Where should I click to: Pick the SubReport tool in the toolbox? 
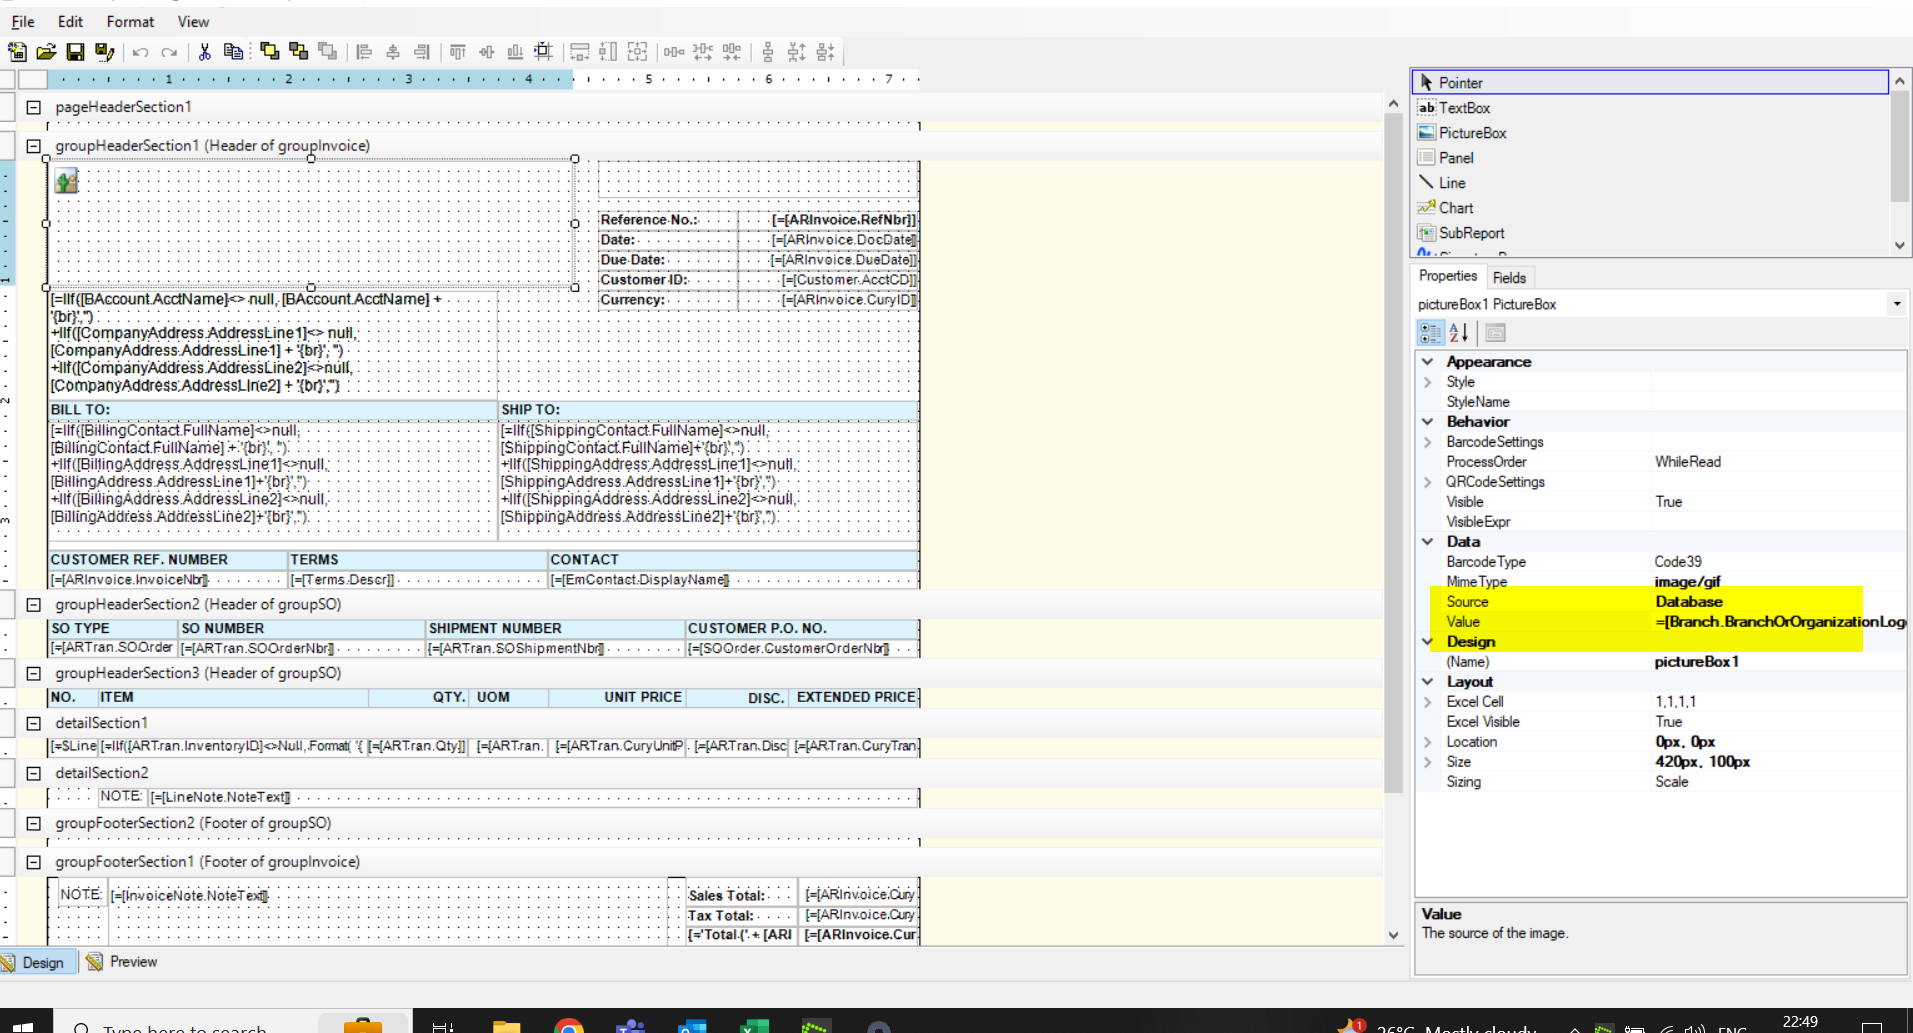click(1649, 233)
